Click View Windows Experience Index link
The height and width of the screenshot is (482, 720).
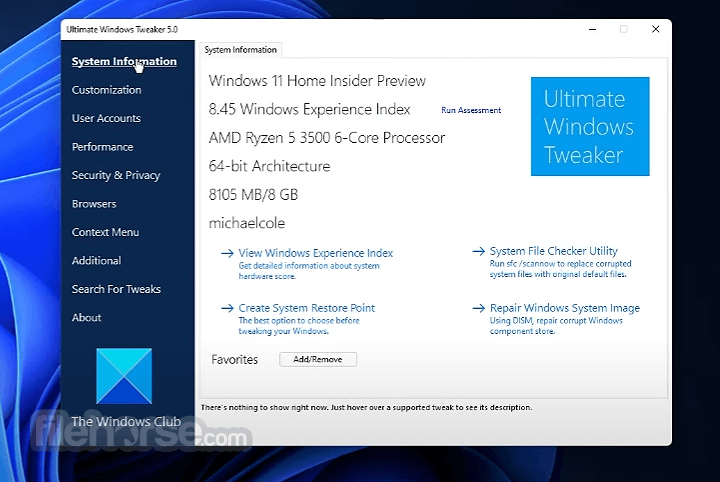coord(315,253)
